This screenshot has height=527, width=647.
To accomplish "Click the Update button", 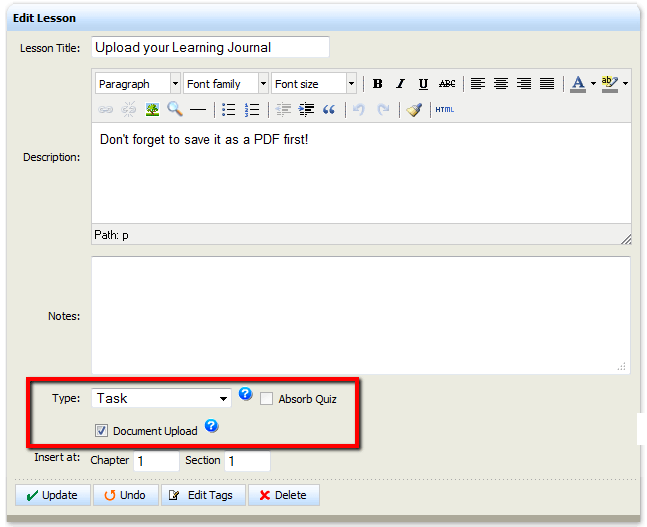I will click(x=53, y=495).
